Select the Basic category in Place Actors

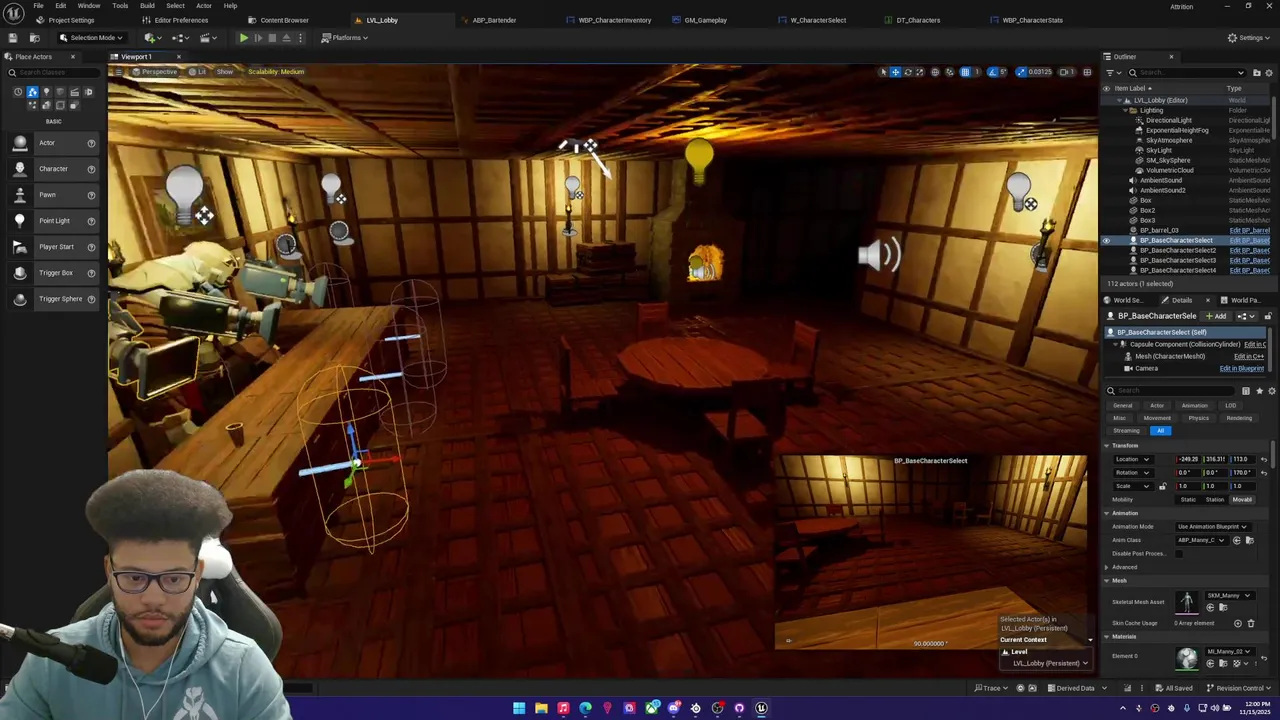coord(32,92)
